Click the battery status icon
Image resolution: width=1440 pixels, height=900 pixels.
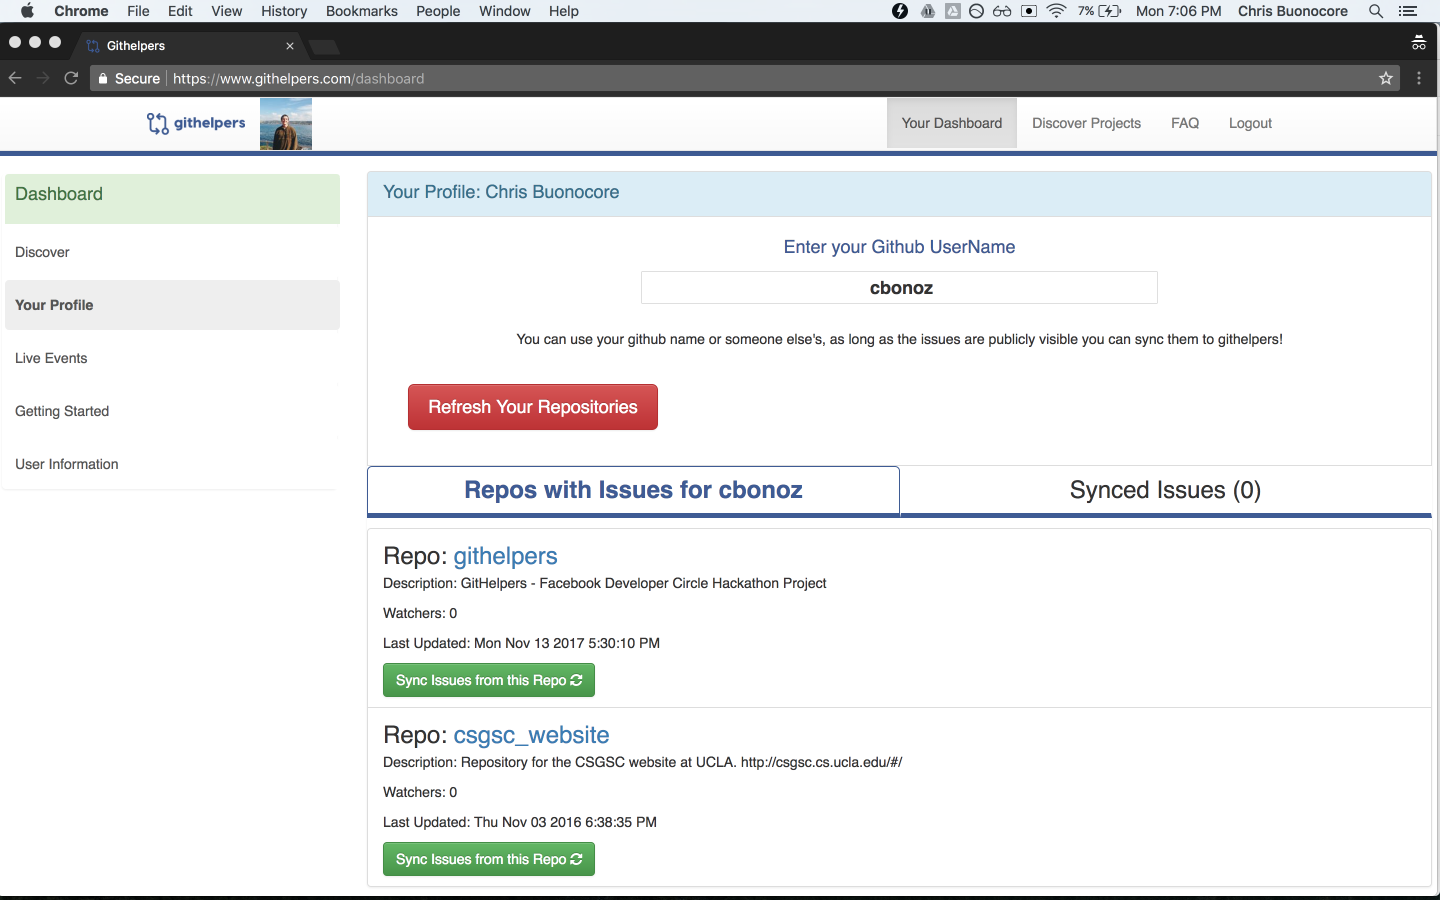[1110, 11]
